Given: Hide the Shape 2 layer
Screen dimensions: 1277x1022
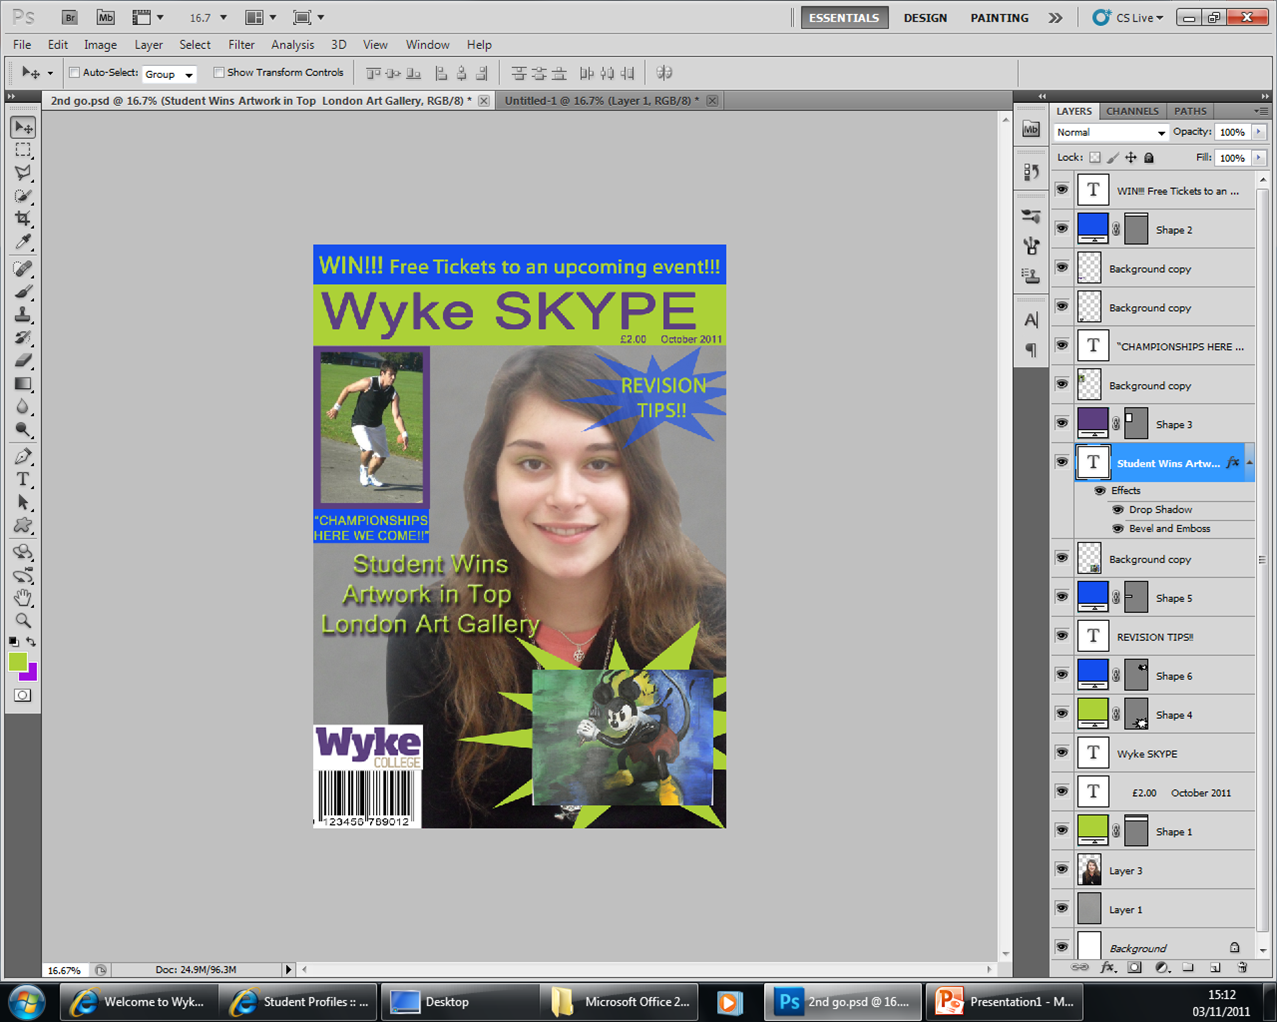Looking at the screenshot, I should [x=1062, y=228].
